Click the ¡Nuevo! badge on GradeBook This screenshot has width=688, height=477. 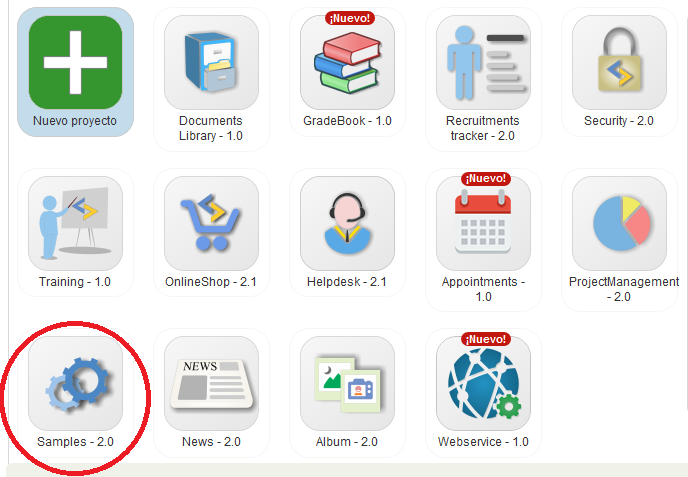tap(350, 18)
